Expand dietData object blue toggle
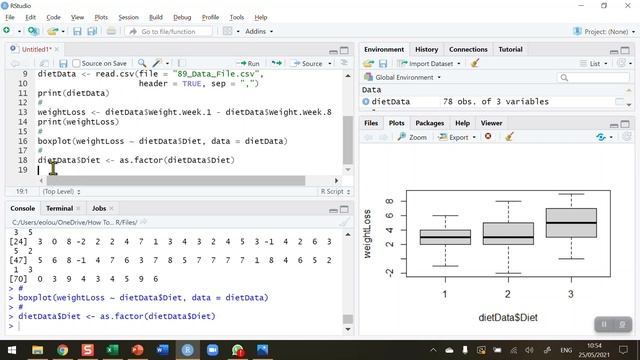Viewport: 640px width, 360px height. click(x=366, y=102)
